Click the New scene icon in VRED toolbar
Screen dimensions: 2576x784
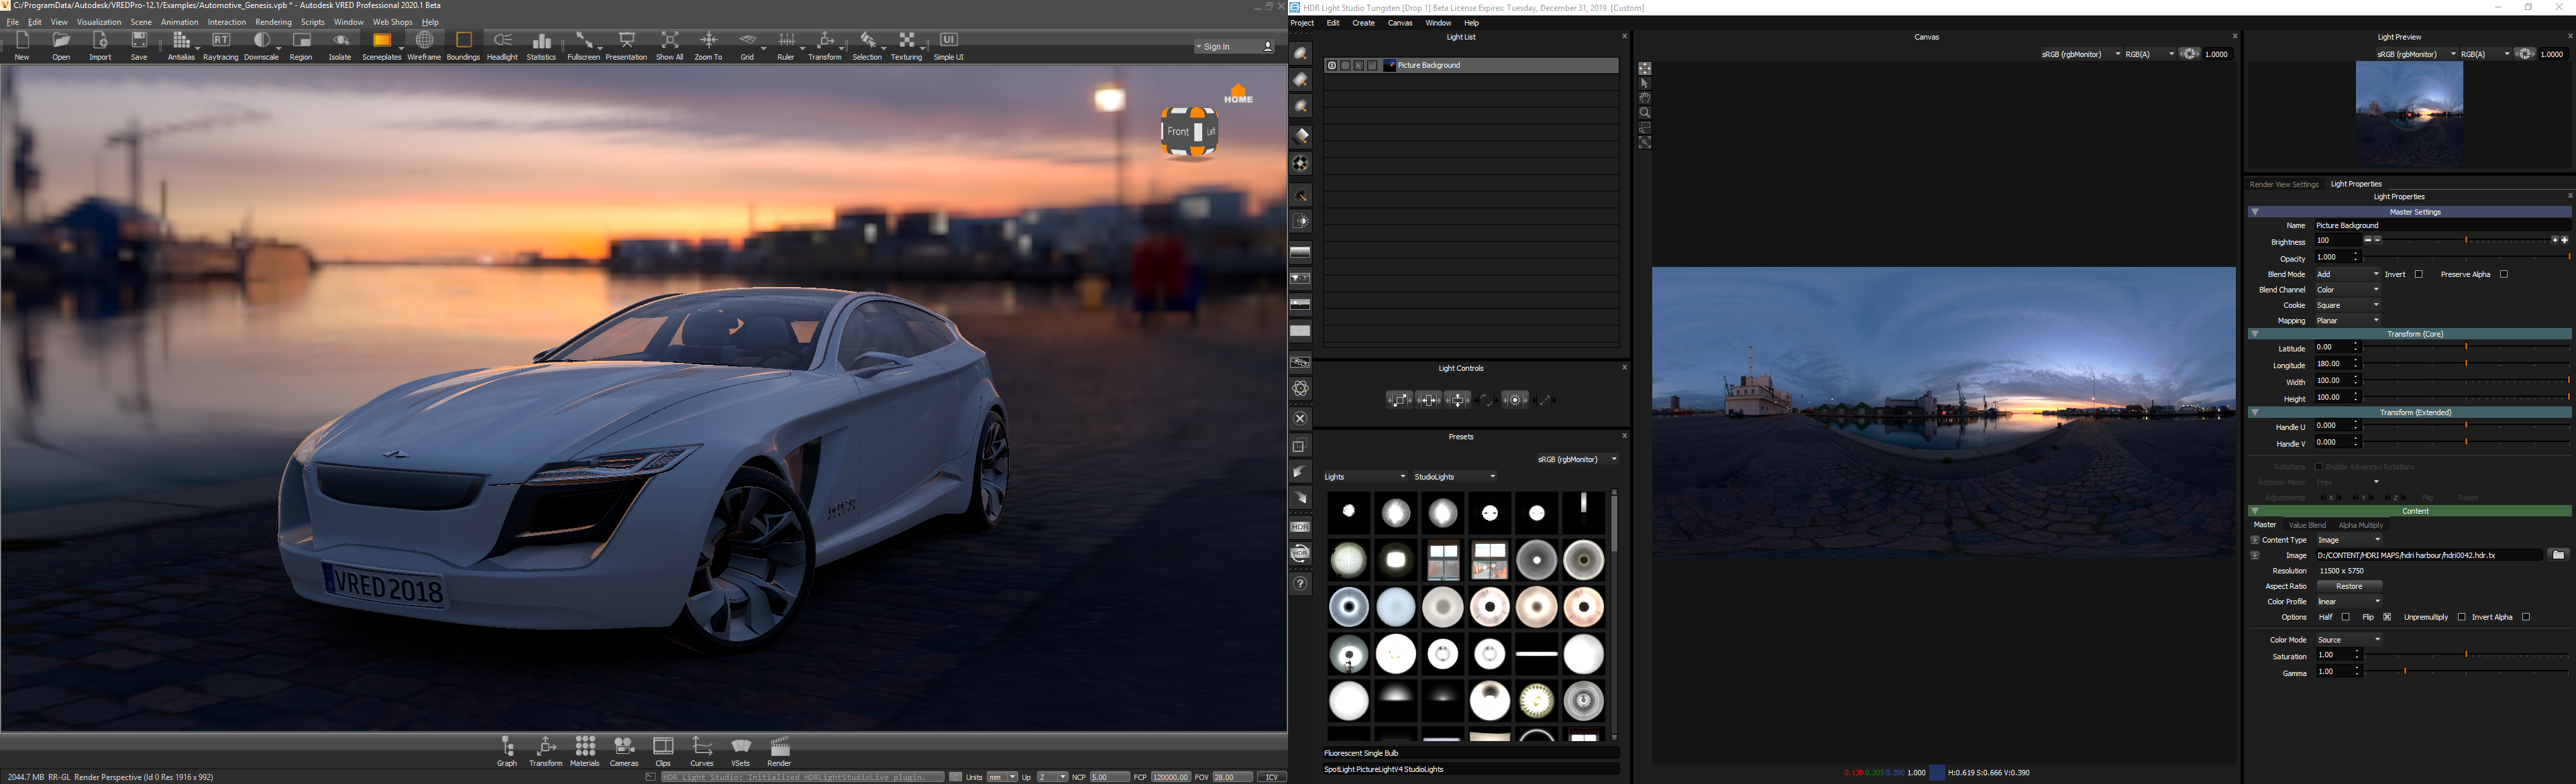(x=22, y=45)
